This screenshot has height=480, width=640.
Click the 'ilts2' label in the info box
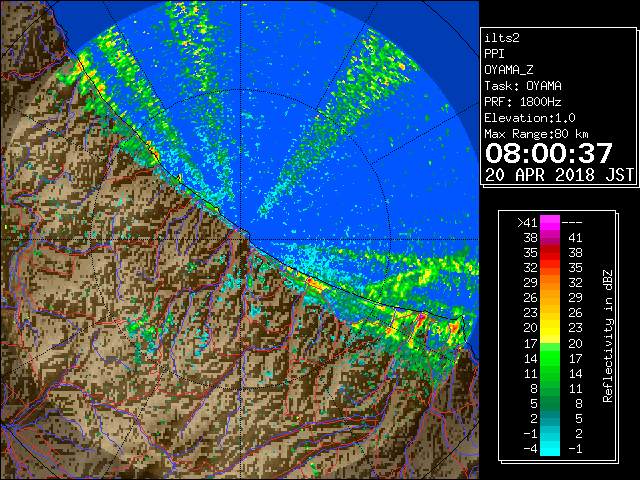click(x=502, y=38)
